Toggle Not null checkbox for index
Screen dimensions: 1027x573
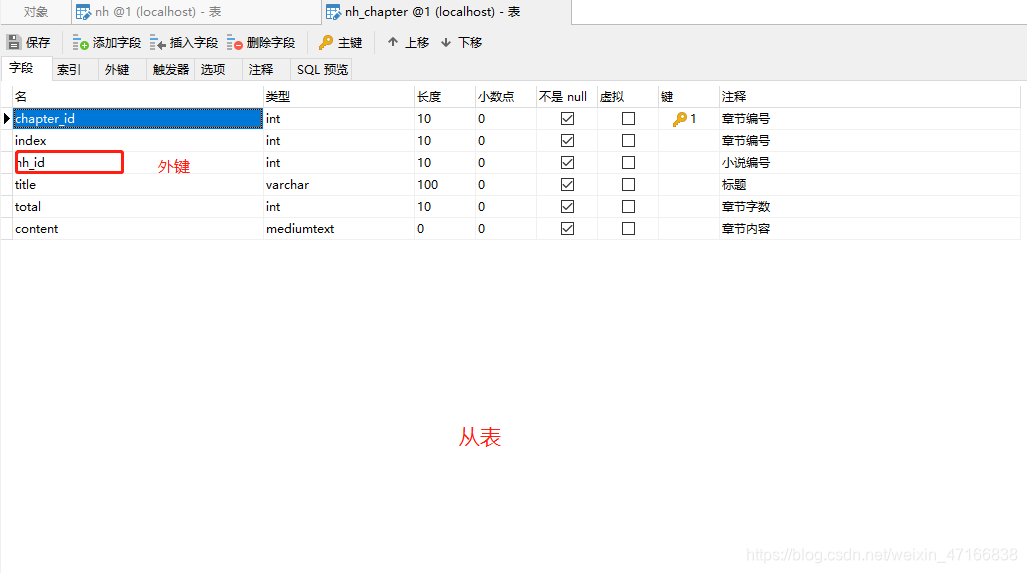[567, 141]
